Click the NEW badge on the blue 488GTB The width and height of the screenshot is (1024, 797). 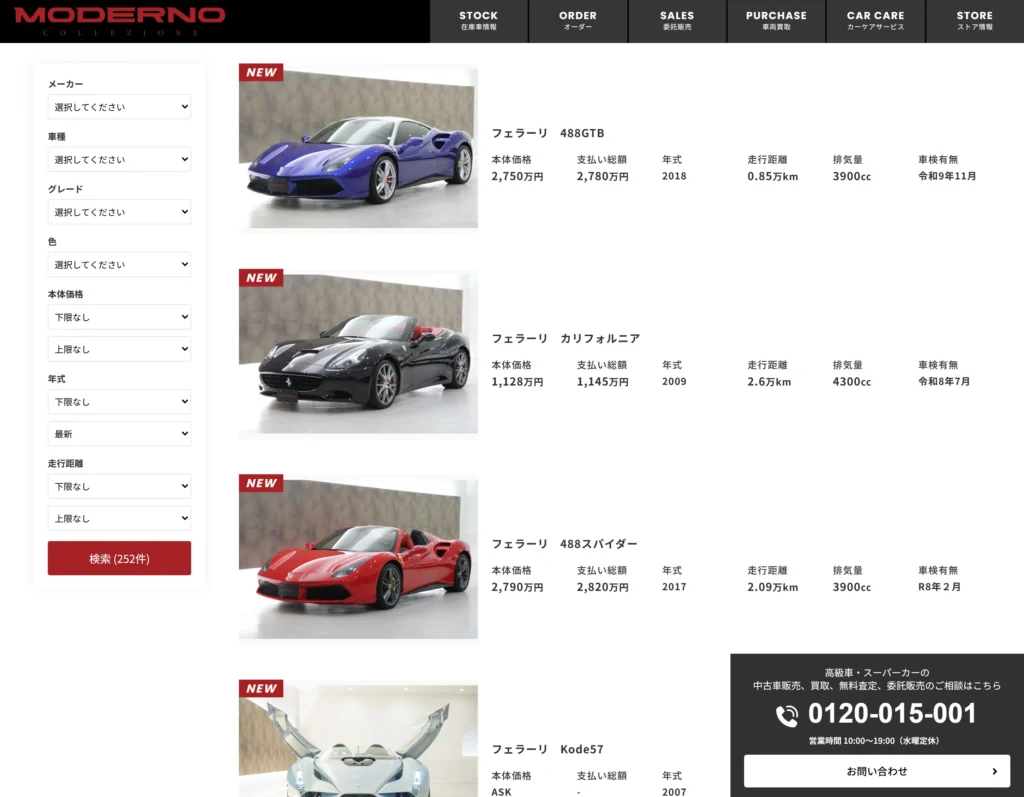[261, 72]
